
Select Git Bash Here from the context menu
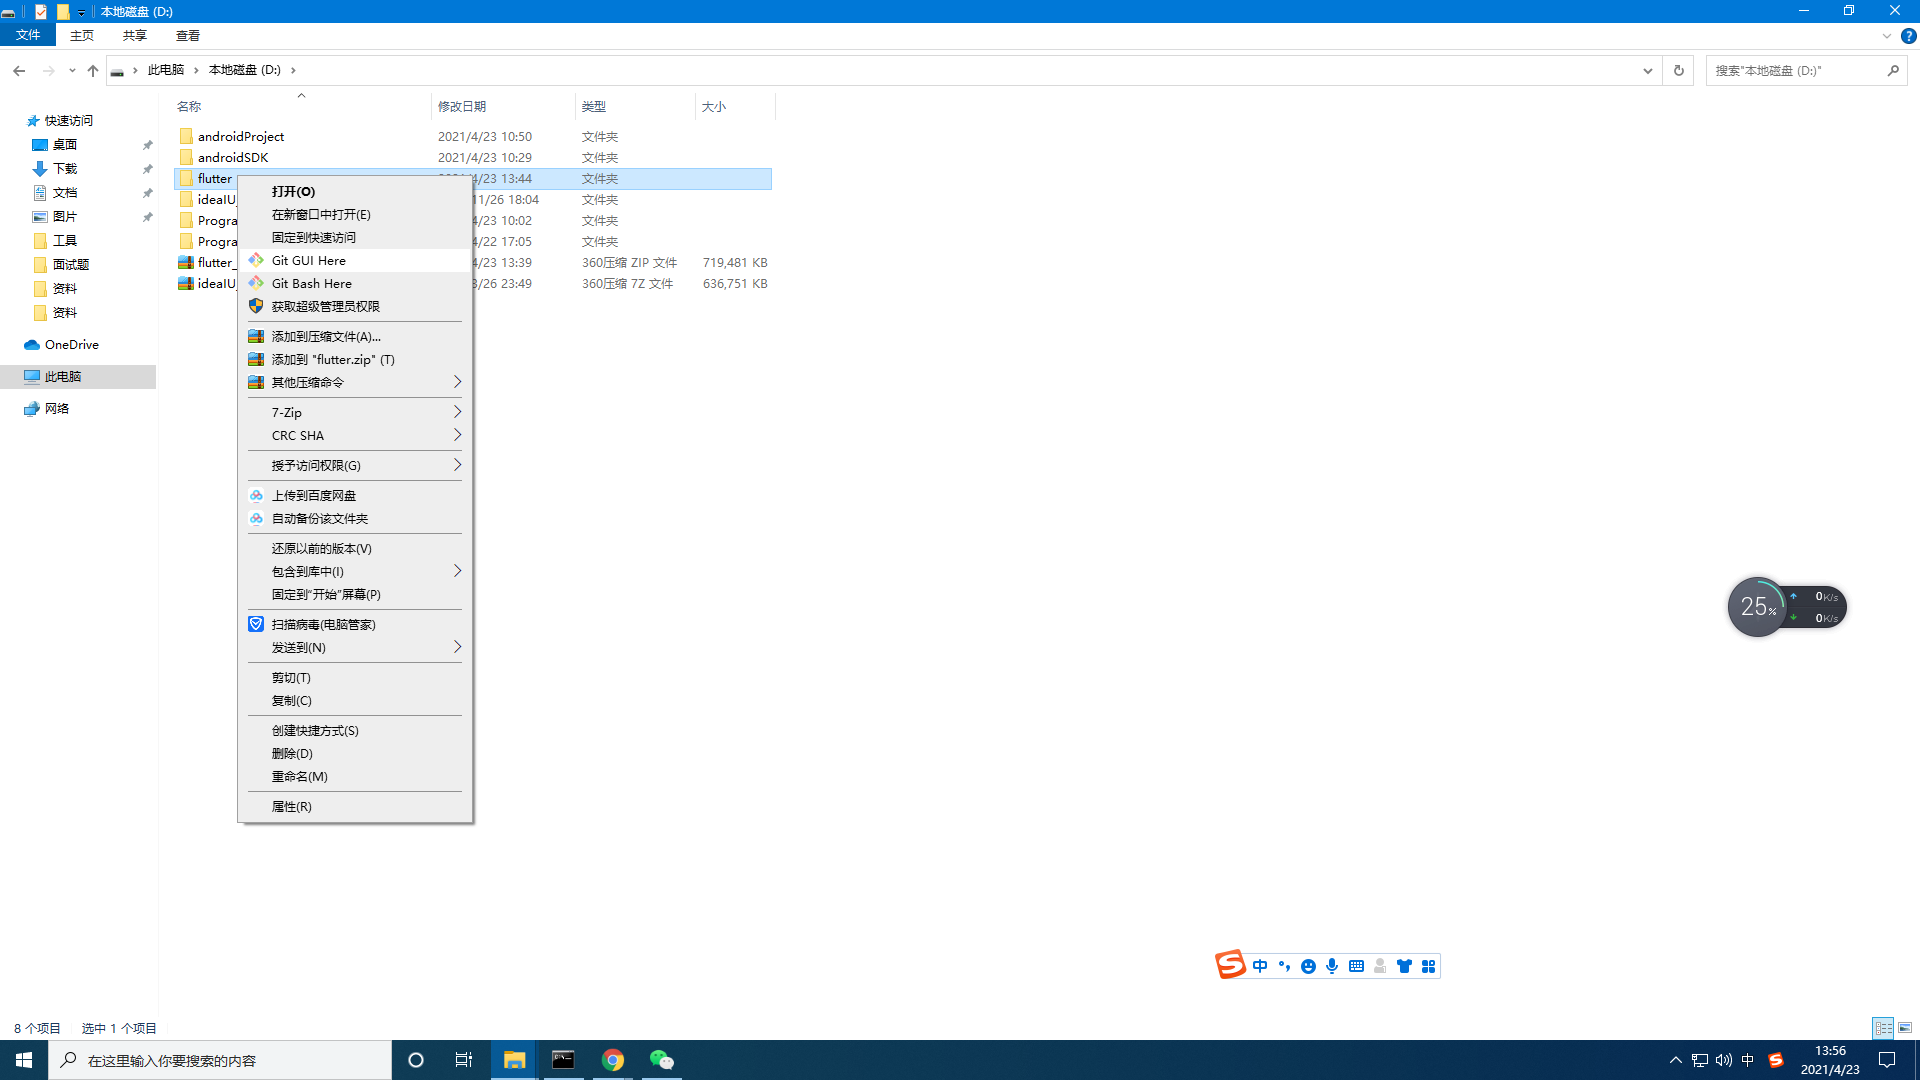[313, 283]
